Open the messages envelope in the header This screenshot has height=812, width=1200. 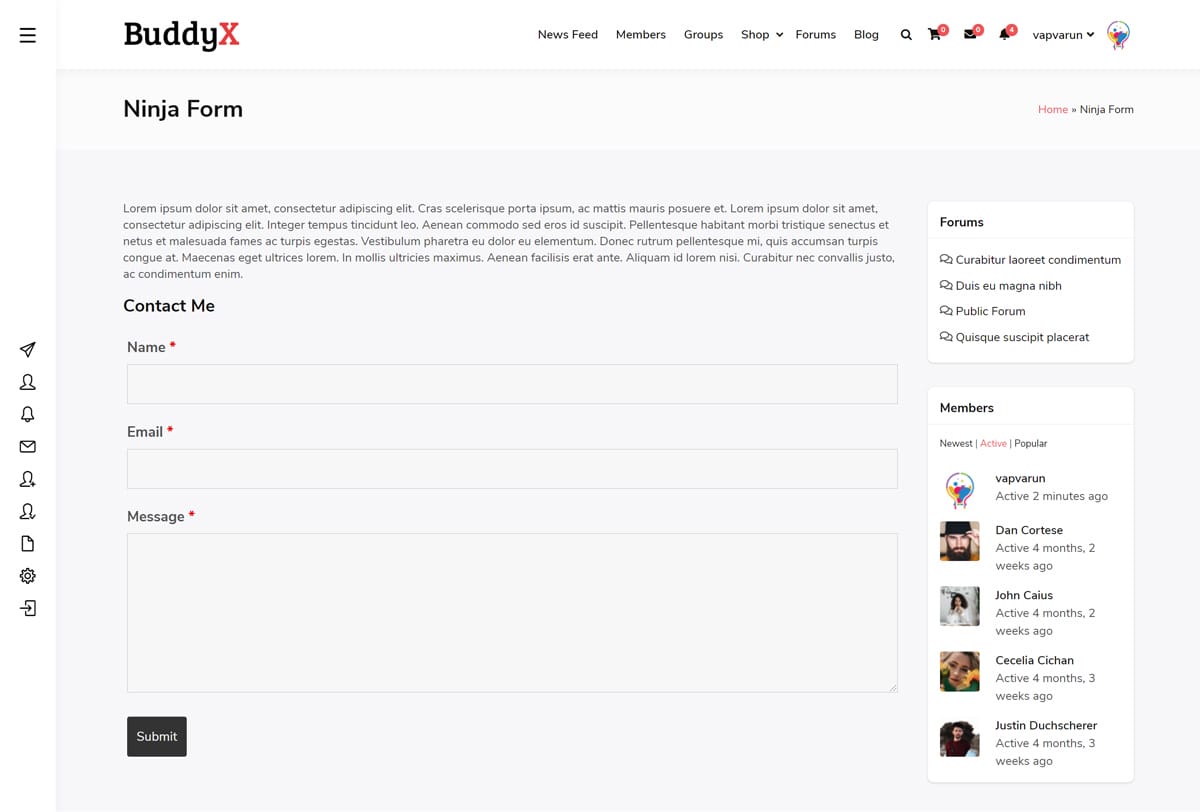969,35
